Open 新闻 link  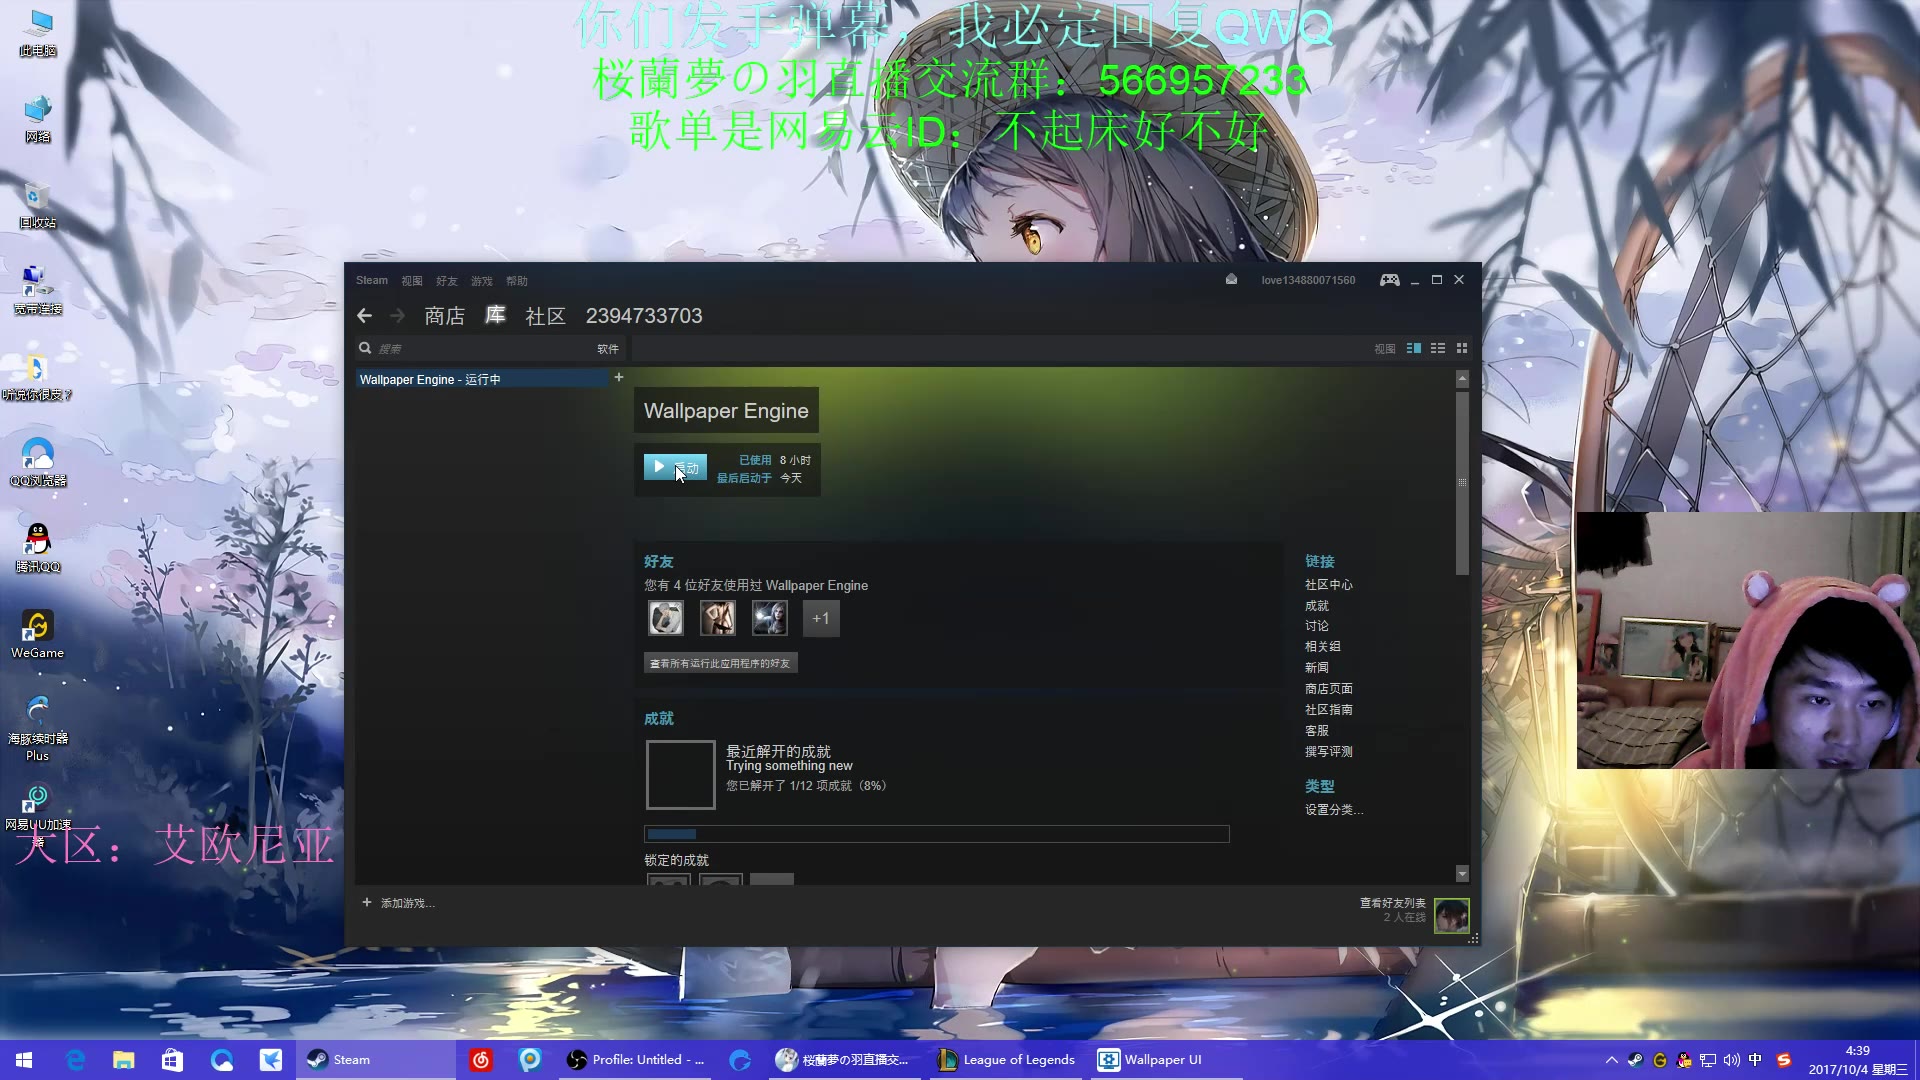pyautogui.click(x=1317, y=668)
